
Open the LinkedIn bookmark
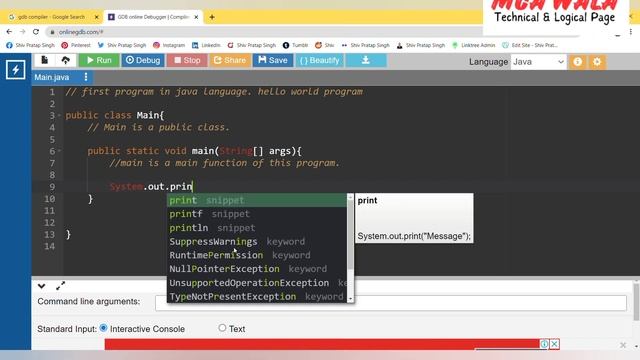click(206, 45)
